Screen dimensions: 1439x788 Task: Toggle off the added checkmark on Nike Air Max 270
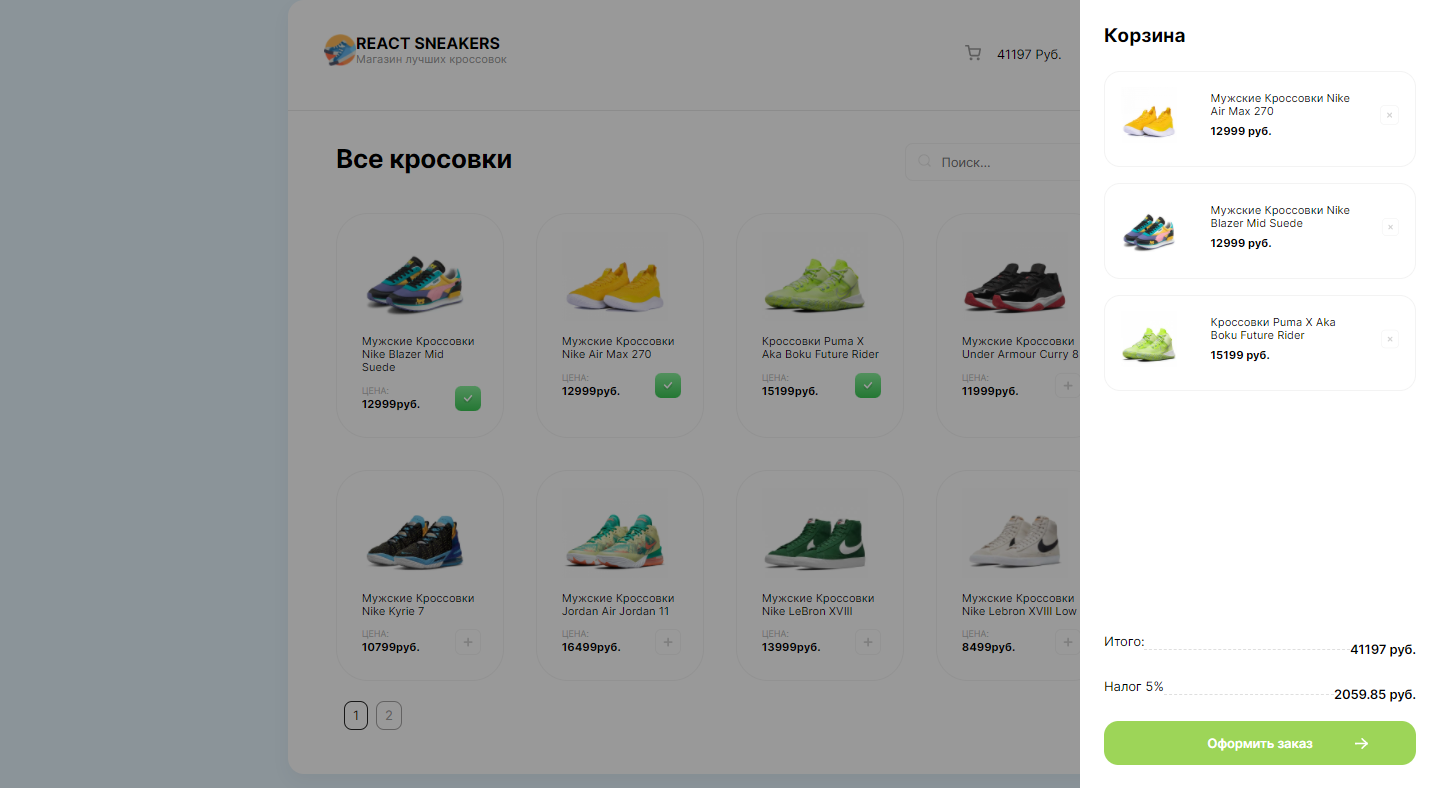click(668, 385)
